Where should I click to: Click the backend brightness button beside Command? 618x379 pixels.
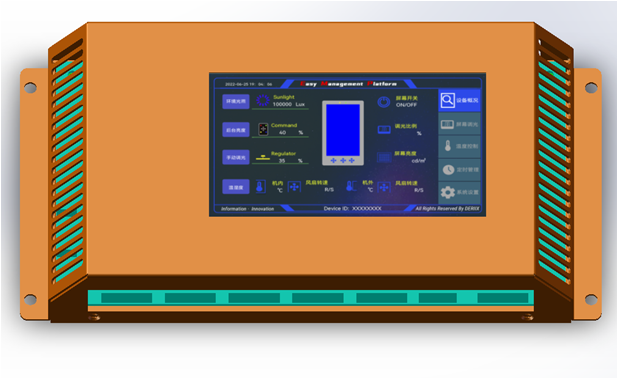coord(236,130)
